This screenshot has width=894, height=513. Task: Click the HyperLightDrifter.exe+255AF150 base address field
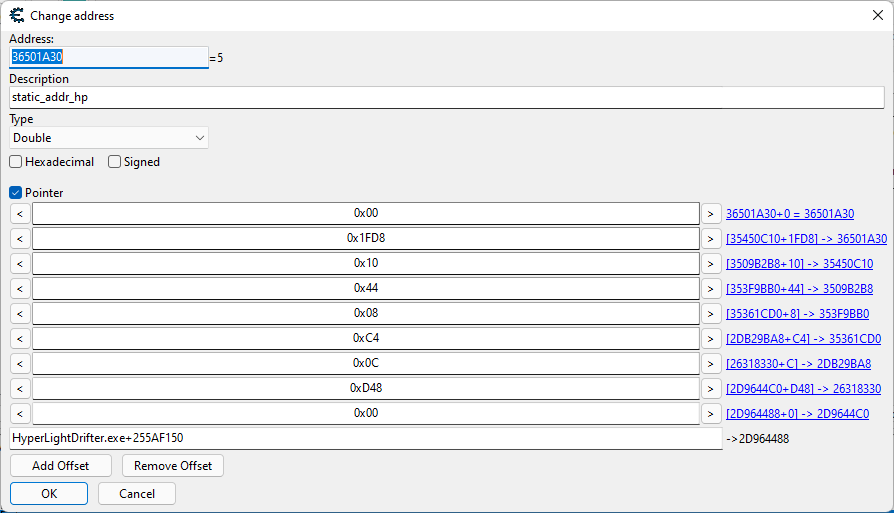[x=365, y=439]
